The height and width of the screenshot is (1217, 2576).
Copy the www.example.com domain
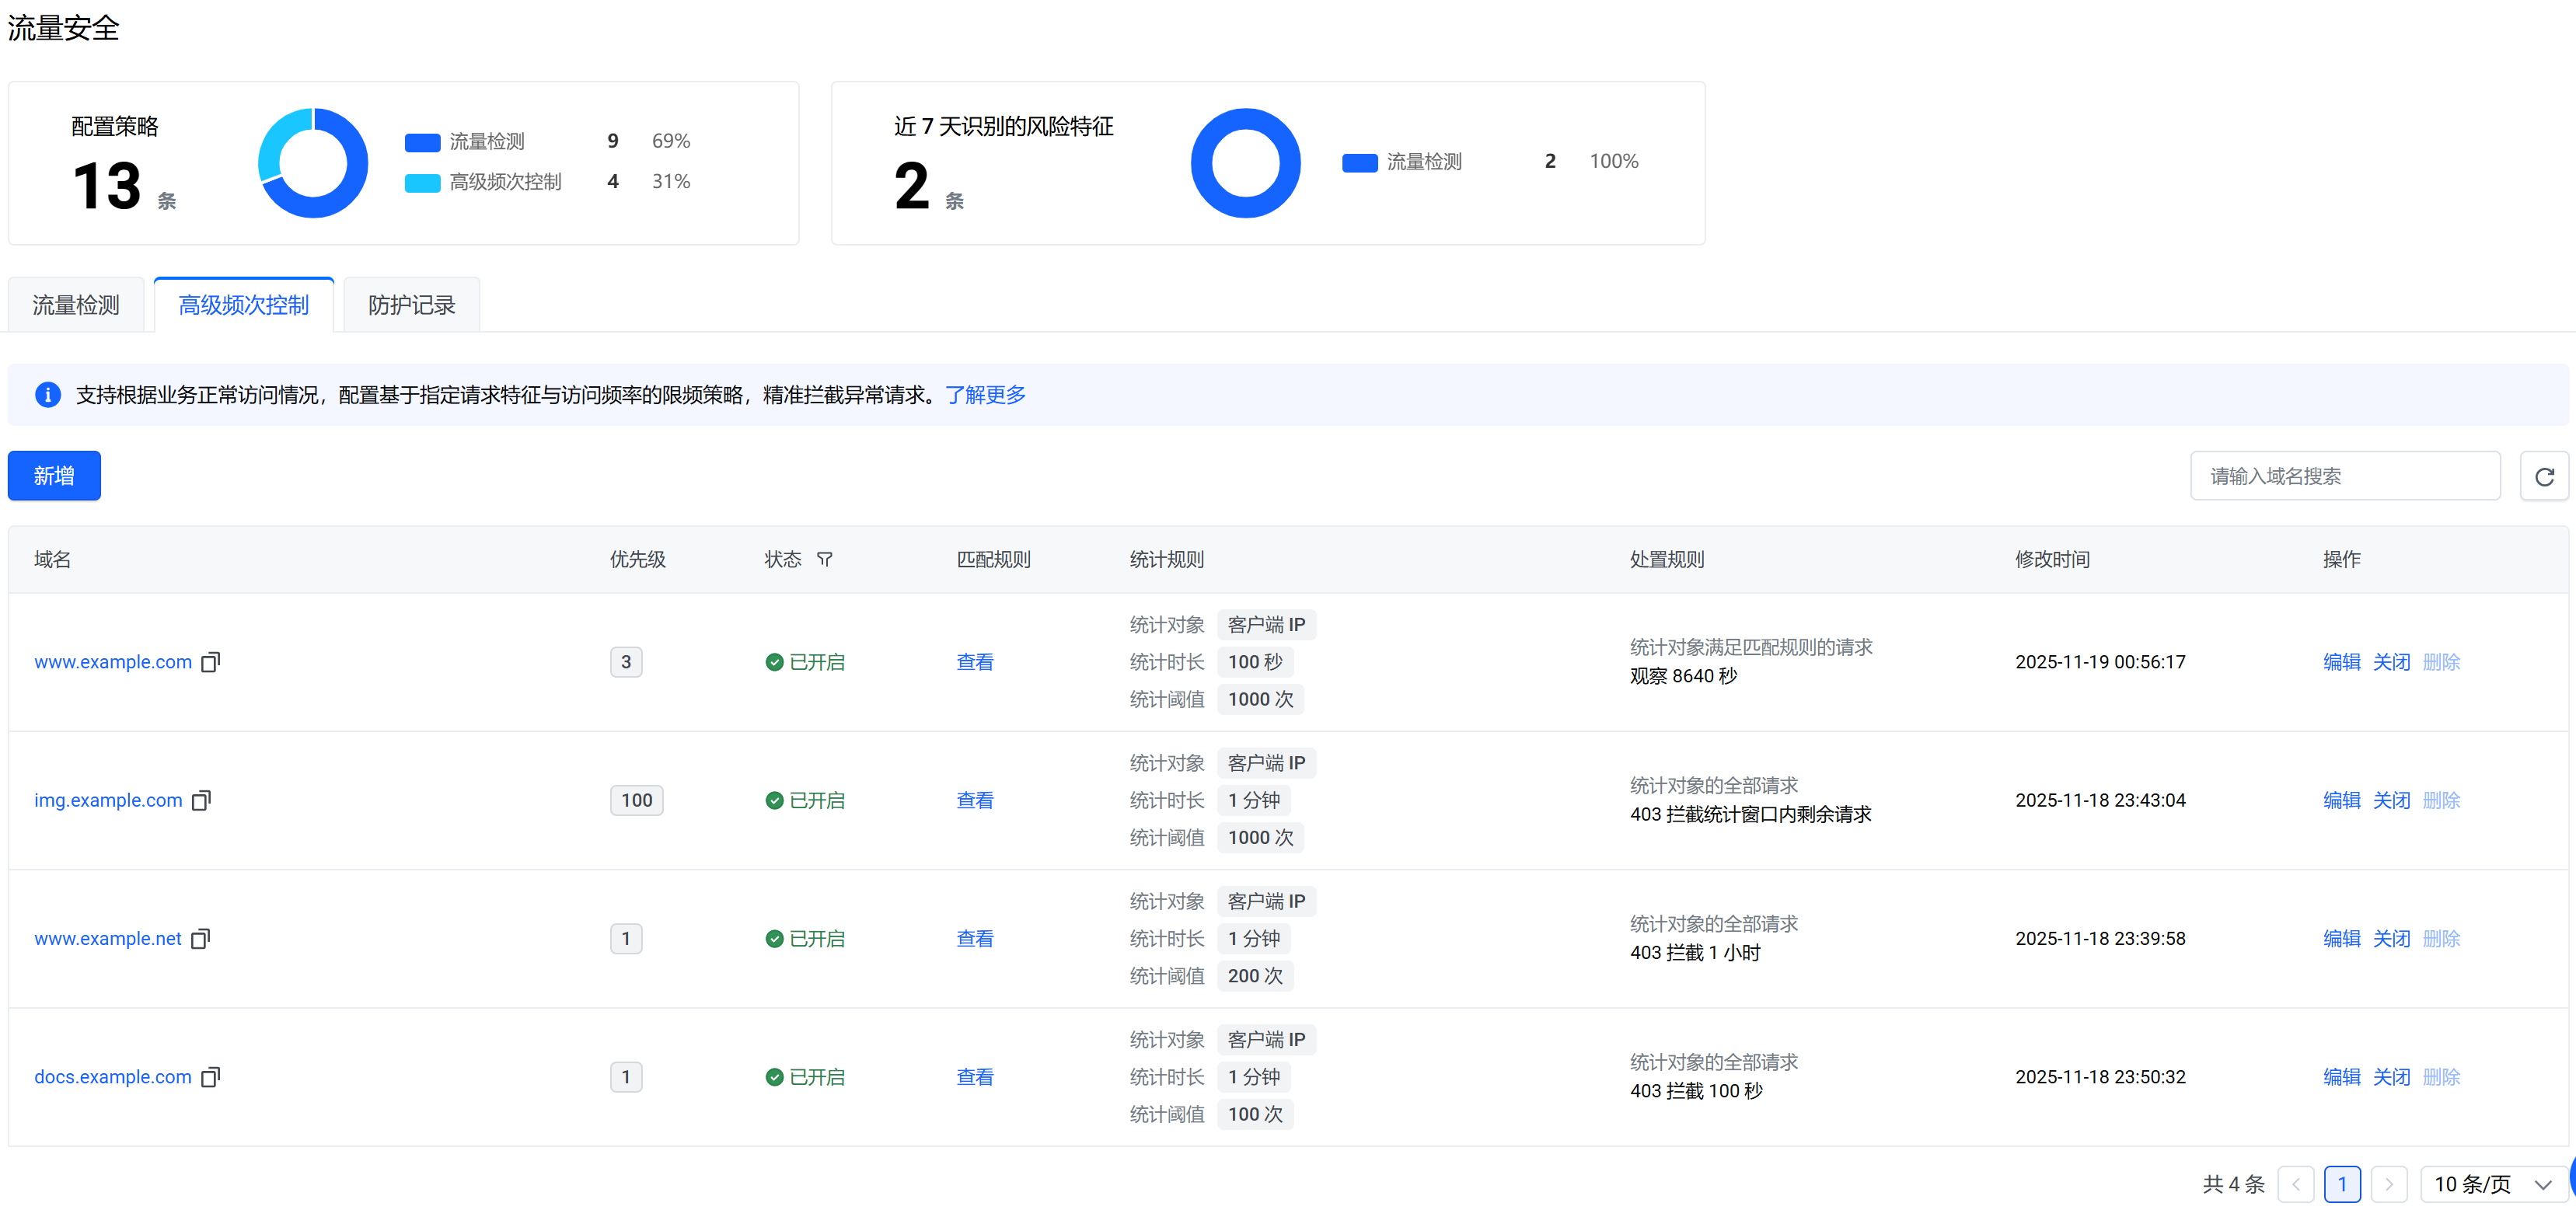coord(210,662)
